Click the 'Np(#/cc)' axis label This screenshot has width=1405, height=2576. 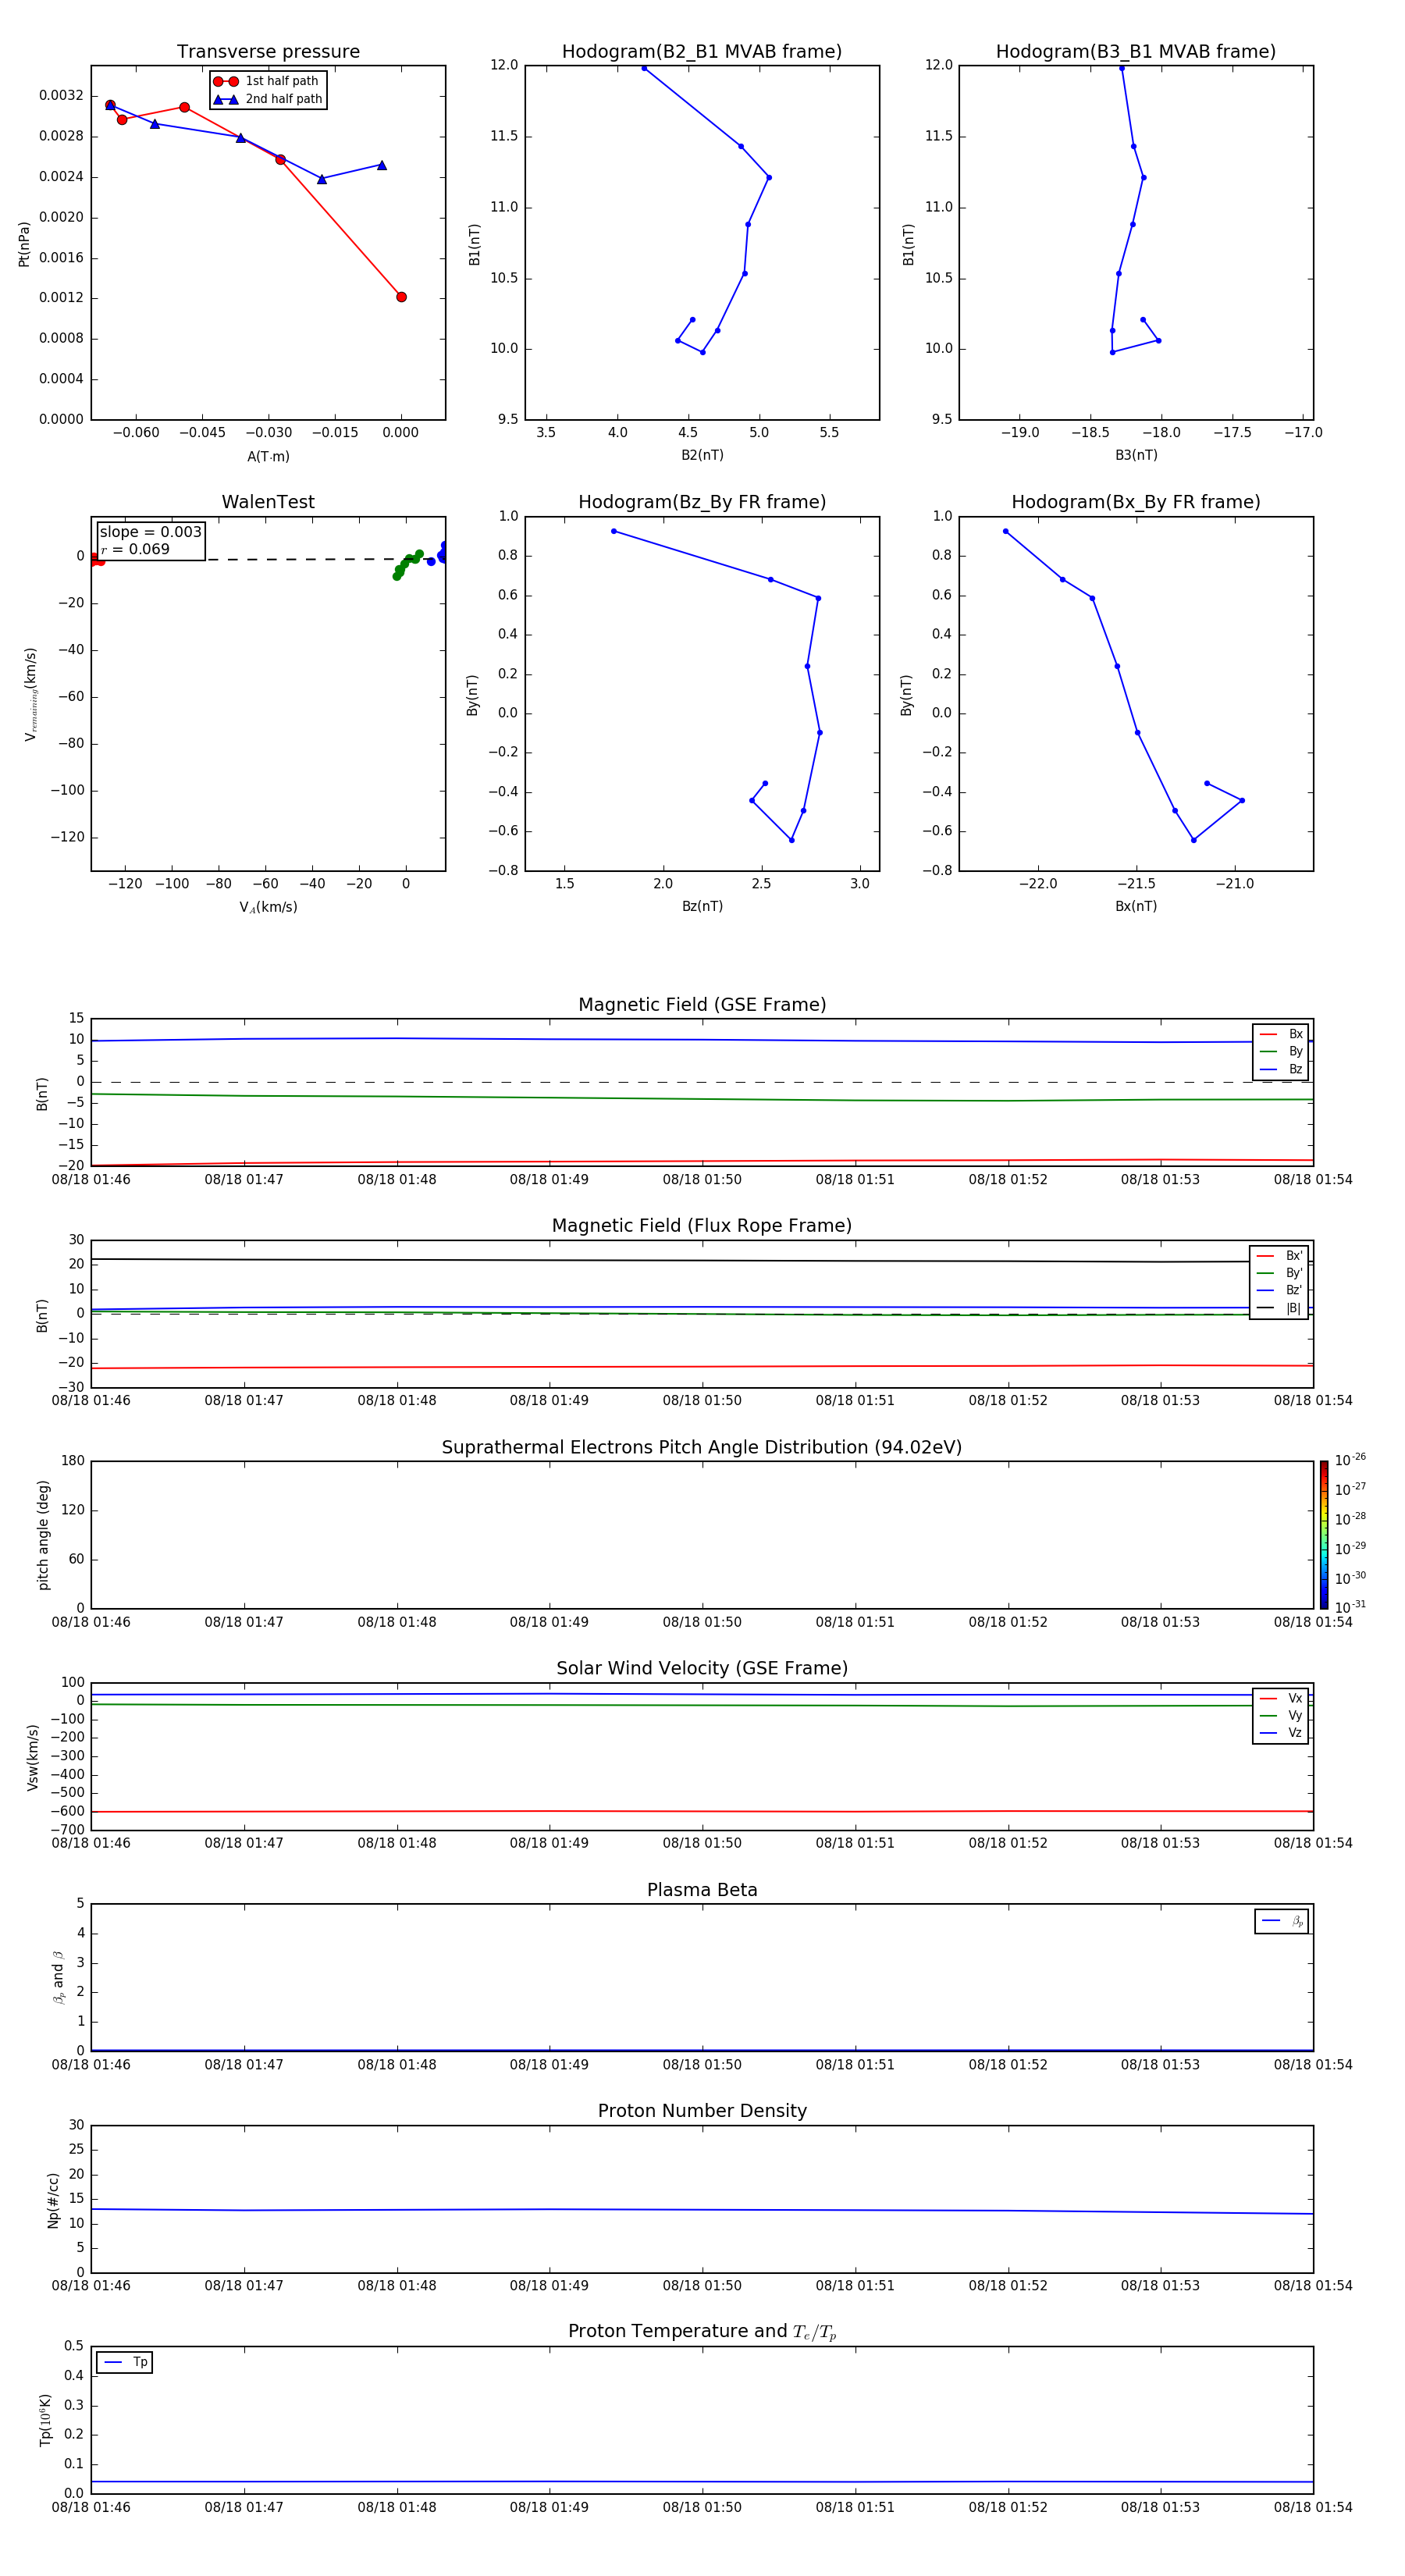[x=53, y=2199]
